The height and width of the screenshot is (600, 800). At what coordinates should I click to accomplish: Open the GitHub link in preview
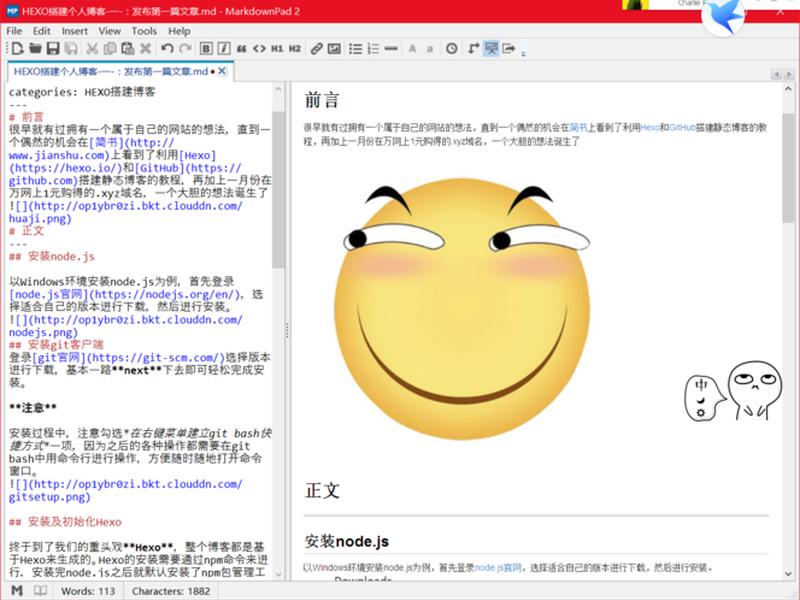(x=682, y=127)
